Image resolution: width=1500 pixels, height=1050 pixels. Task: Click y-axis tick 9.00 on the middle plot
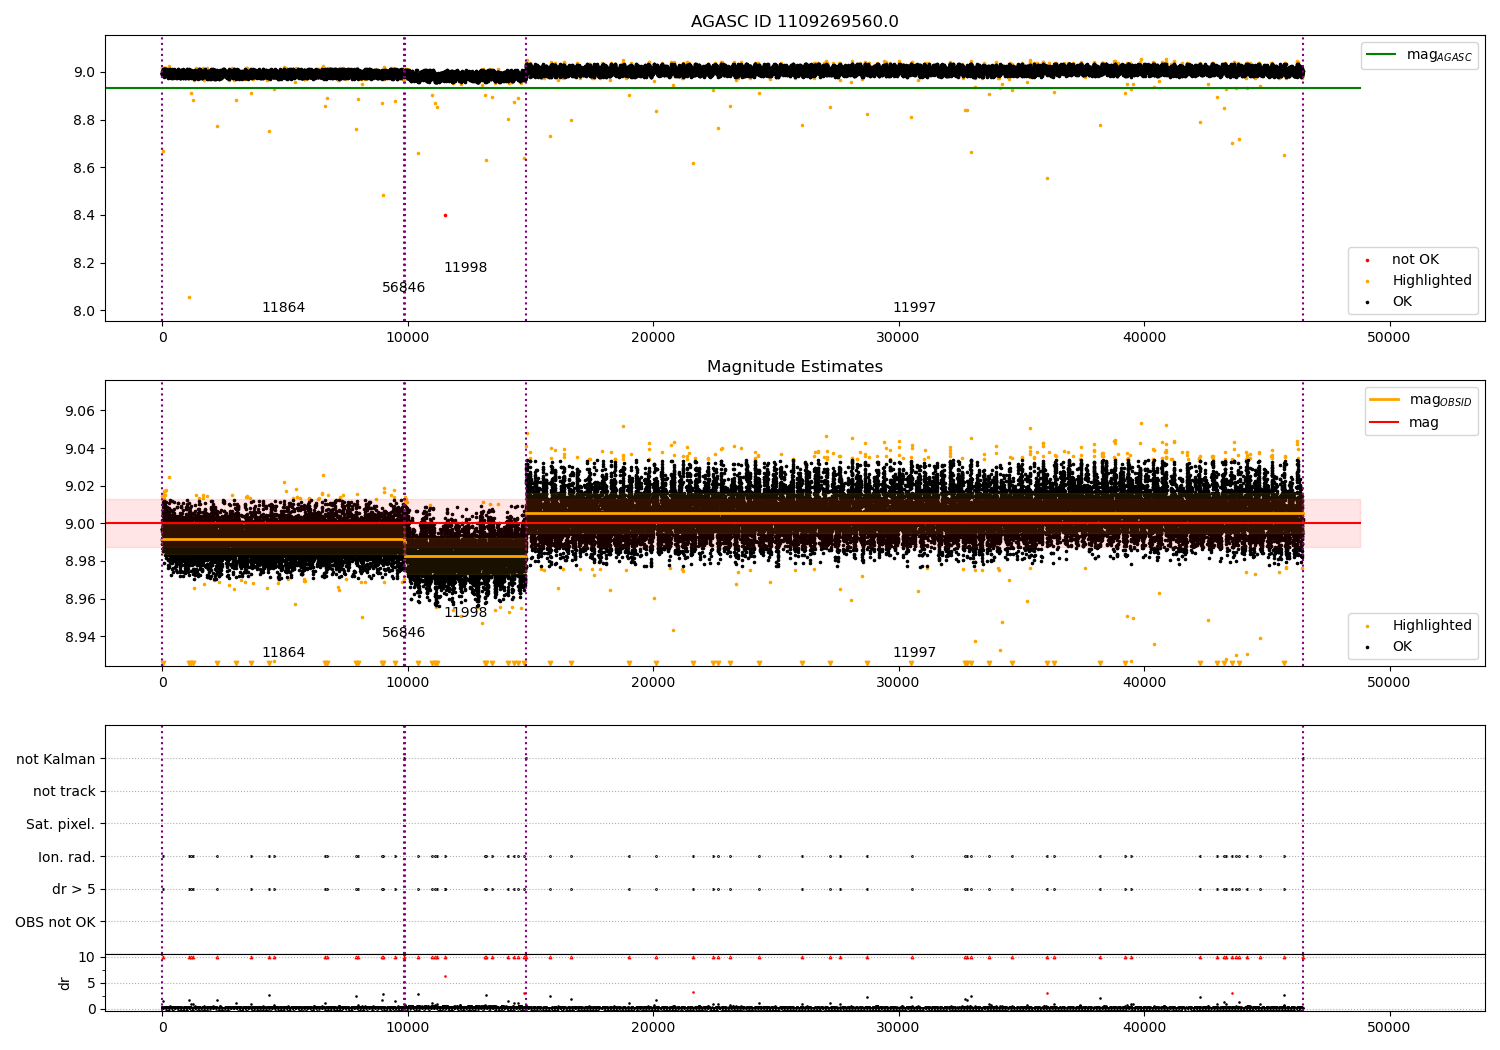click(80, 524)
